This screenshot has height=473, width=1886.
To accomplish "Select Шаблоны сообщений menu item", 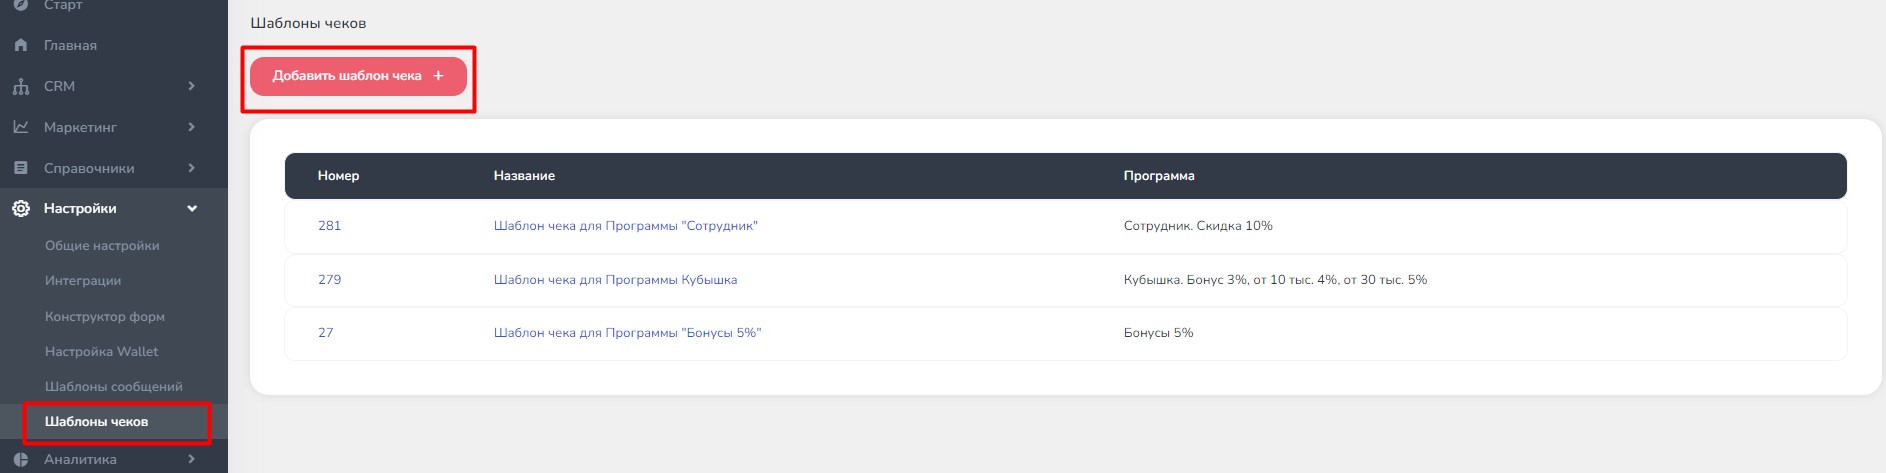I will coord(114,387).
